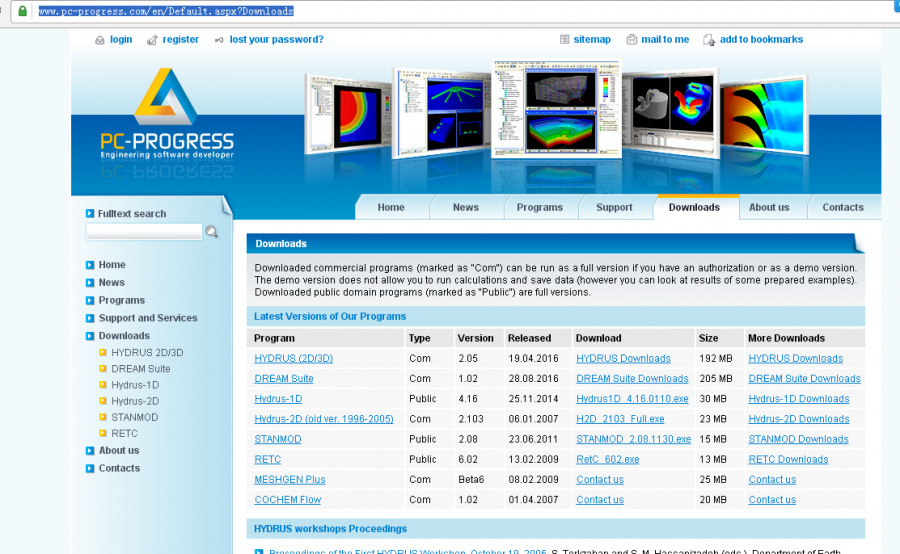Open Hydrus-2D (old ver. 1996-2005) link
Viewport: 900px width, 554px height.
click(324, 419)
